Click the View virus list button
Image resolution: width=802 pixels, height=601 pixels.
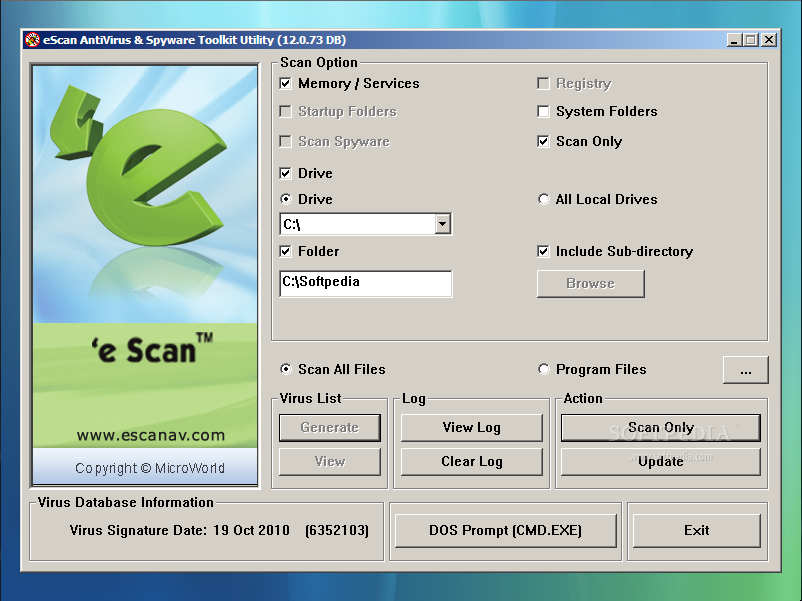330,462
